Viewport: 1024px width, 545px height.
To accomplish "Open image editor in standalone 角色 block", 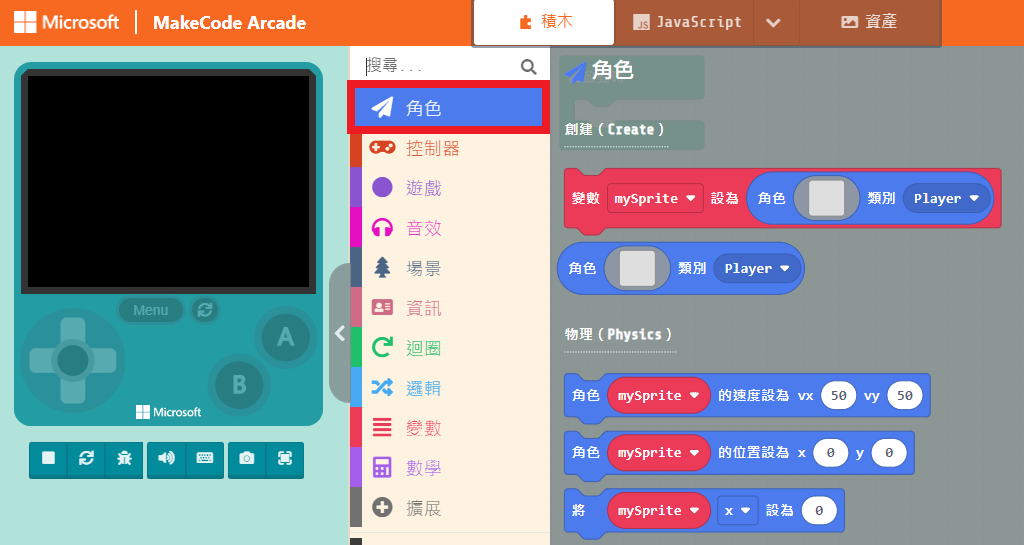I will pos(637,268).
